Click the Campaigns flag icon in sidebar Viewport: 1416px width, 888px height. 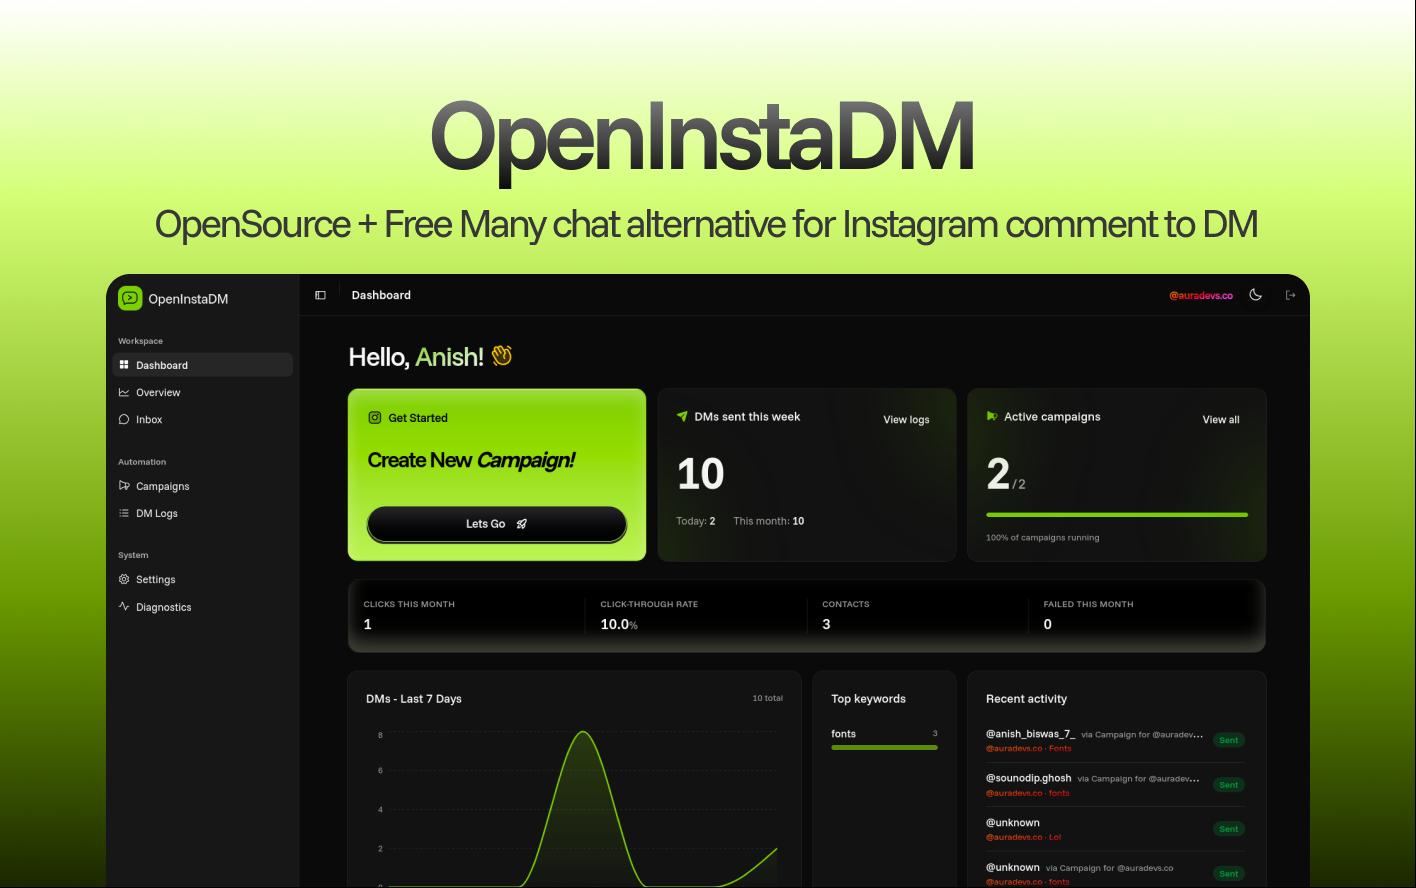pyautogui.click(x=124, y=486)
